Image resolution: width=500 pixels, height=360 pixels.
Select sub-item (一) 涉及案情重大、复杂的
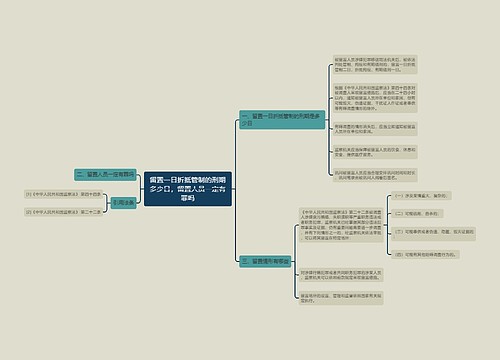point(422,196)
